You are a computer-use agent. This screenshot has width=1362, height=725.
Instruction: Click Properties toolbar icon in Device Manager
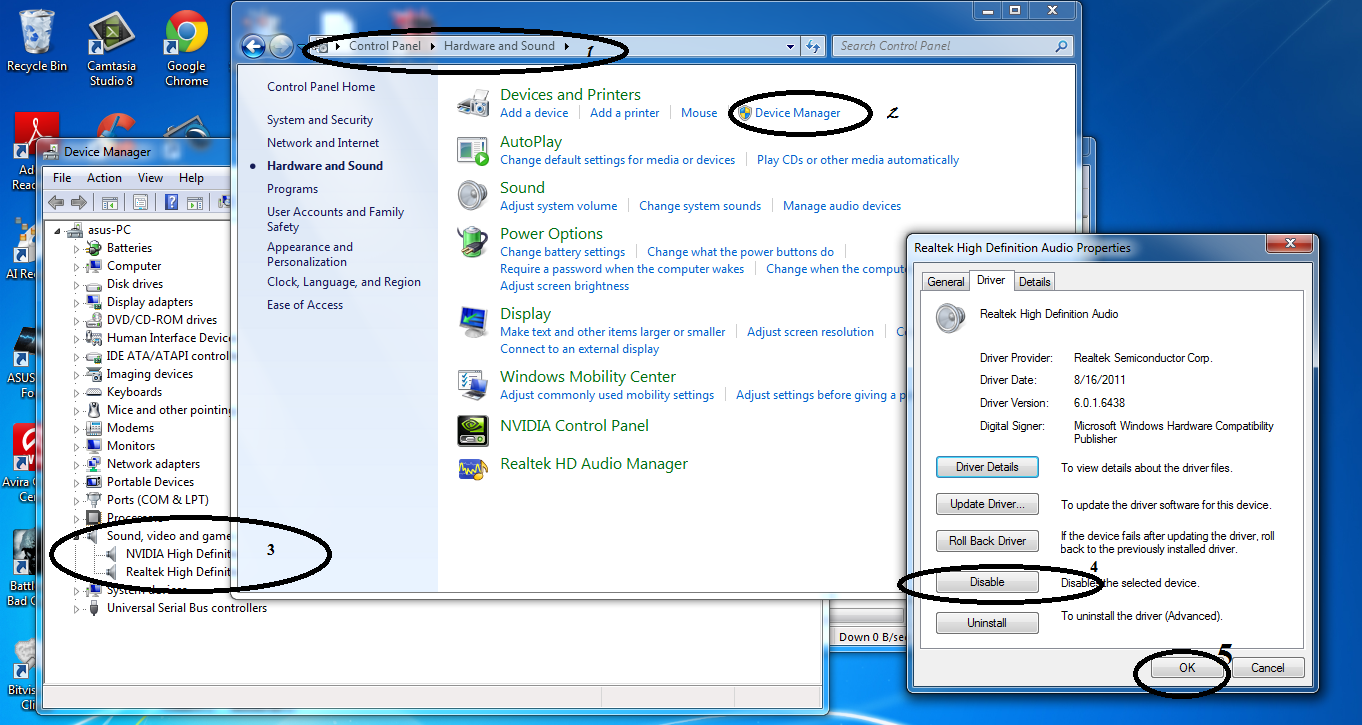[x=141, y=203]
